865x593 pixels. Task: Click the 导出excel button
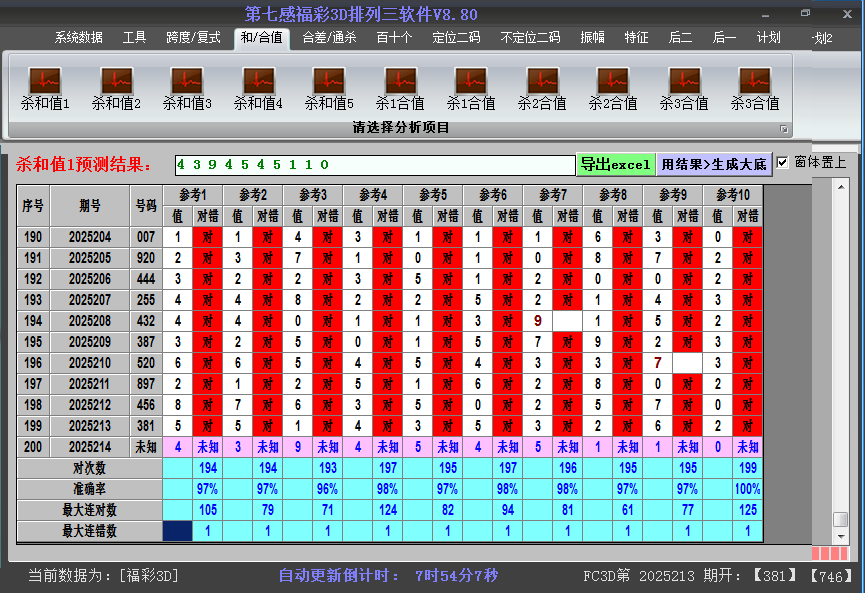click(616, 164)
